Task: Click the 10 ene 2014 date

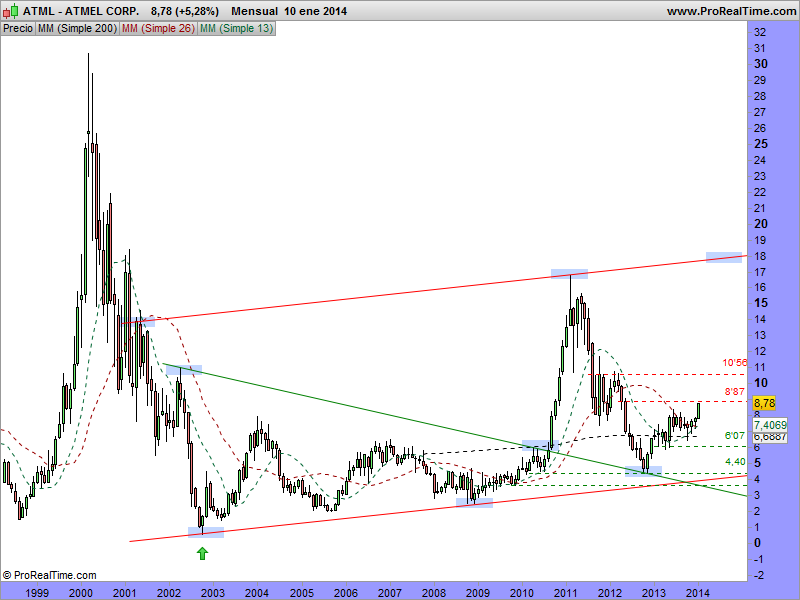Action: 315,11
